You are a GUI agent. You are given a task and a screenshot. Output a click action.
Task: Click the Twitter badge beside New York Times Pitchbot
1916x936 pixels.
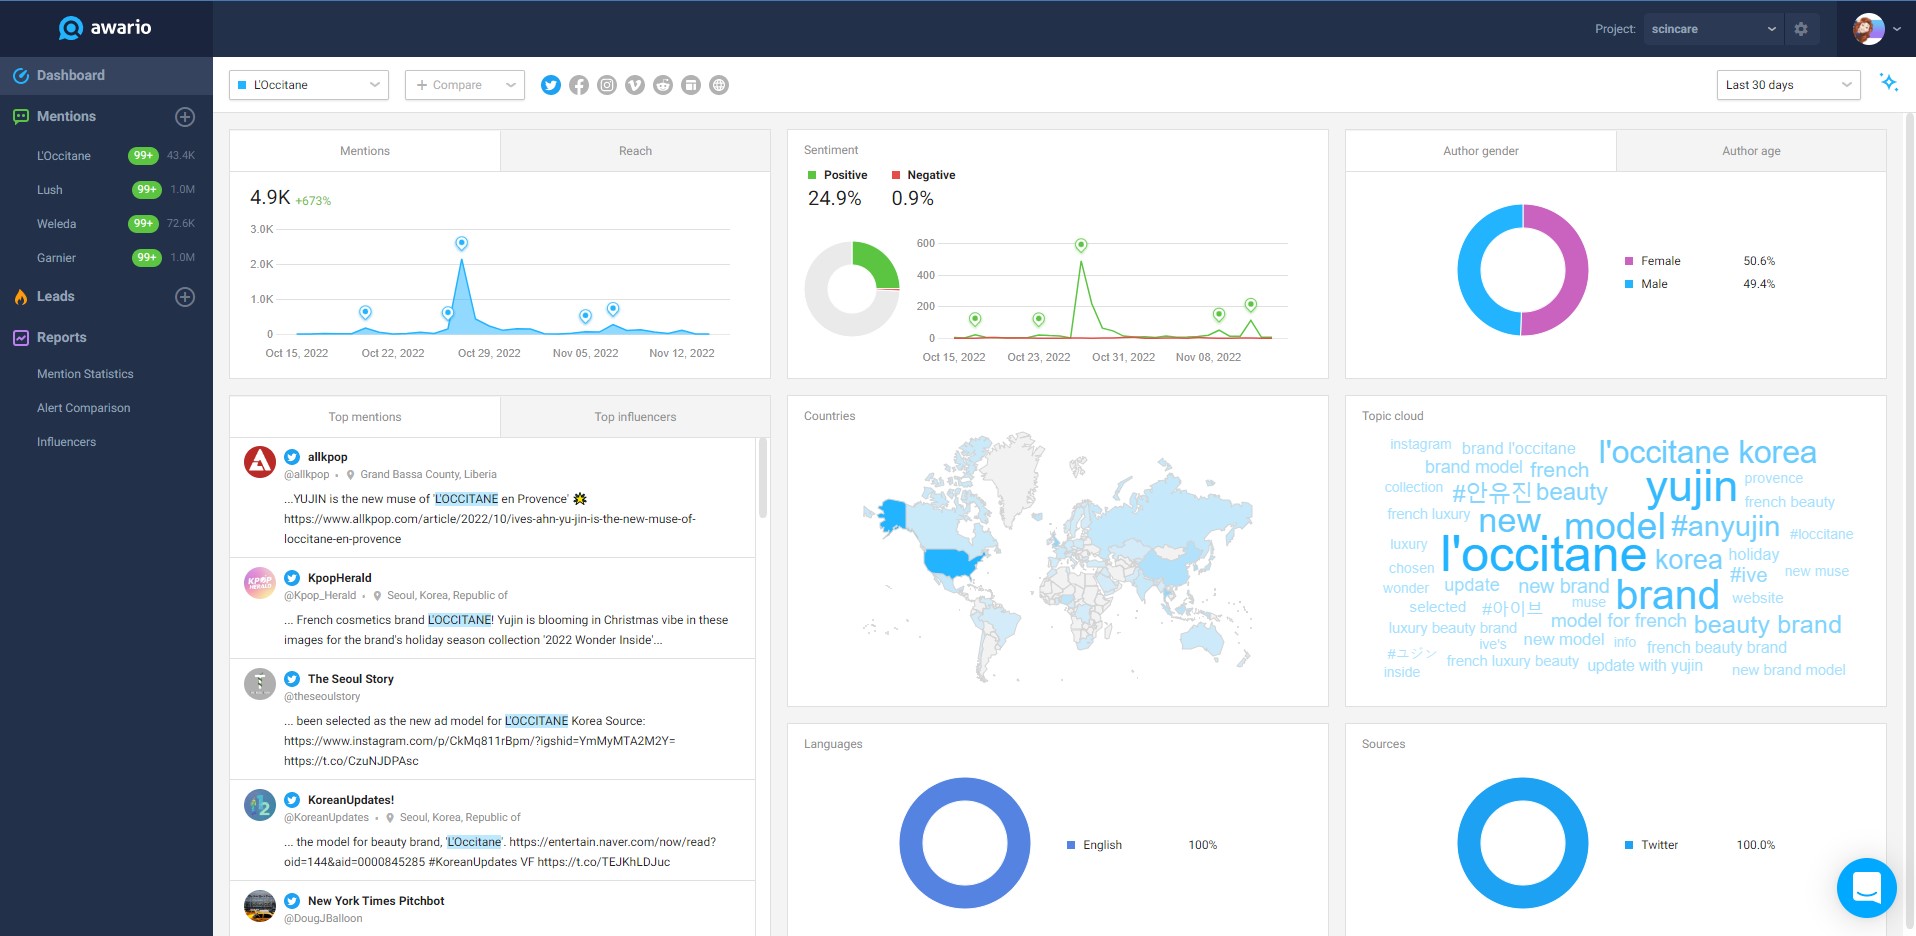point(292,901)
